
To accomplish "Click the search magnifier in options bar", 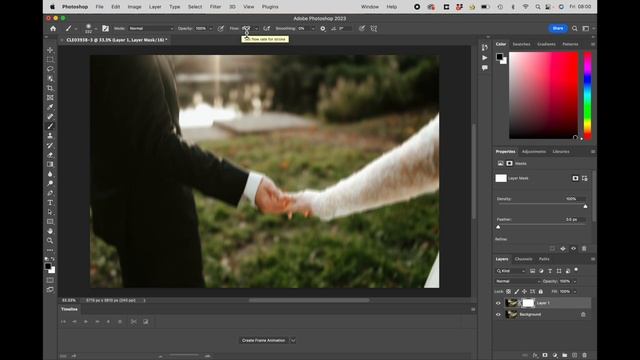I will (575, 29).
